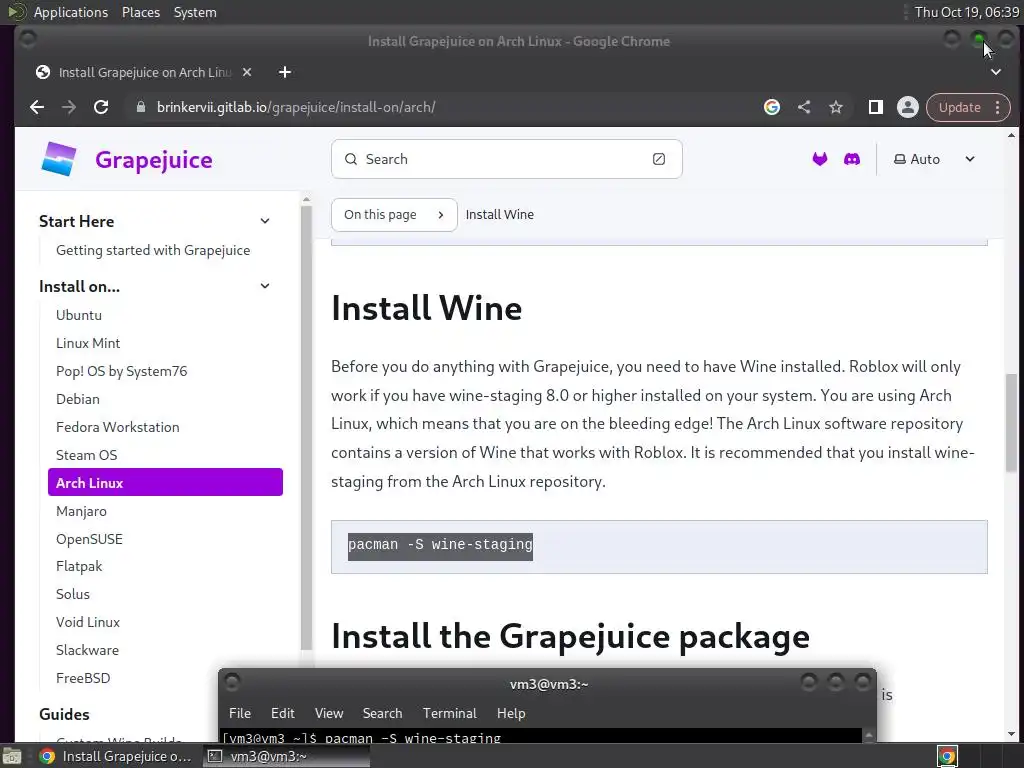
Task: Click the Search docs input field
Action: click(507, 159)
